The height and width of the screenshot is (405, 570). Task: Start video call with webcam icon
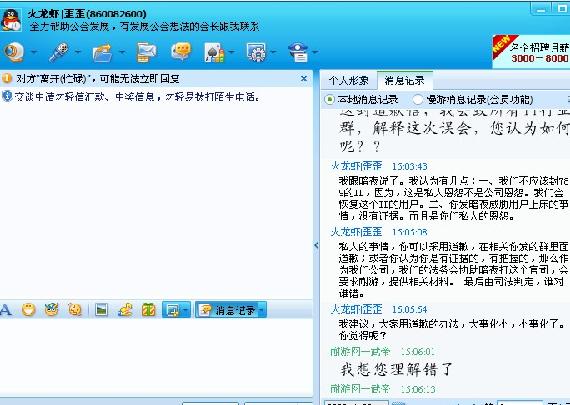click(x=14, y=52)
